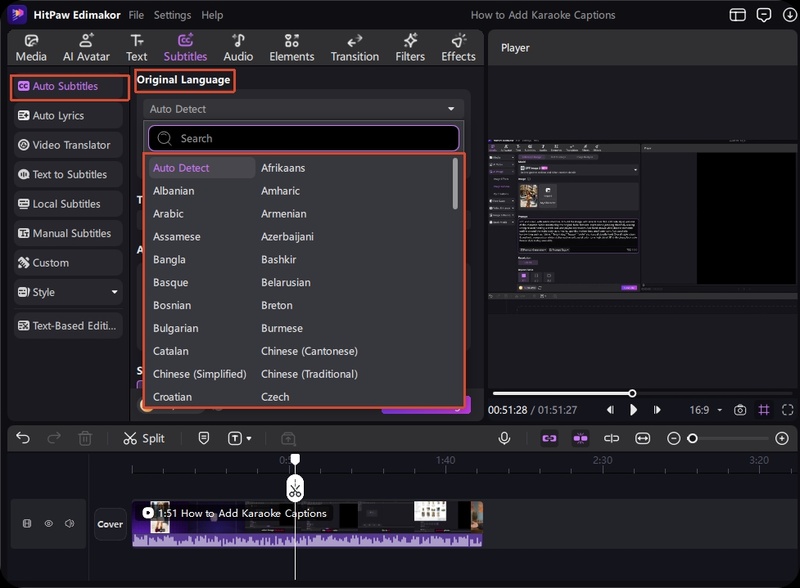Open the Transition tab

[355, 47]
